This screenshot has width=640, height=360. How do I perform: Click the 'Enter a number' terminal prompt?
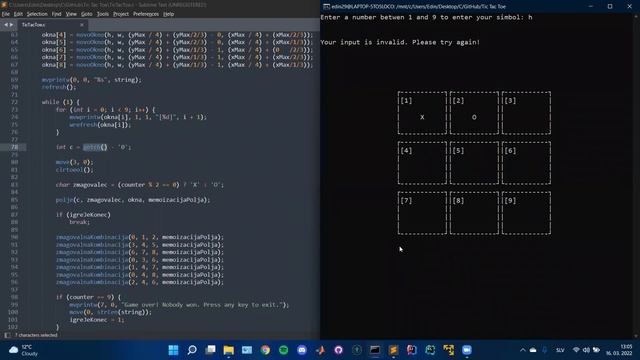pos(426,17)
